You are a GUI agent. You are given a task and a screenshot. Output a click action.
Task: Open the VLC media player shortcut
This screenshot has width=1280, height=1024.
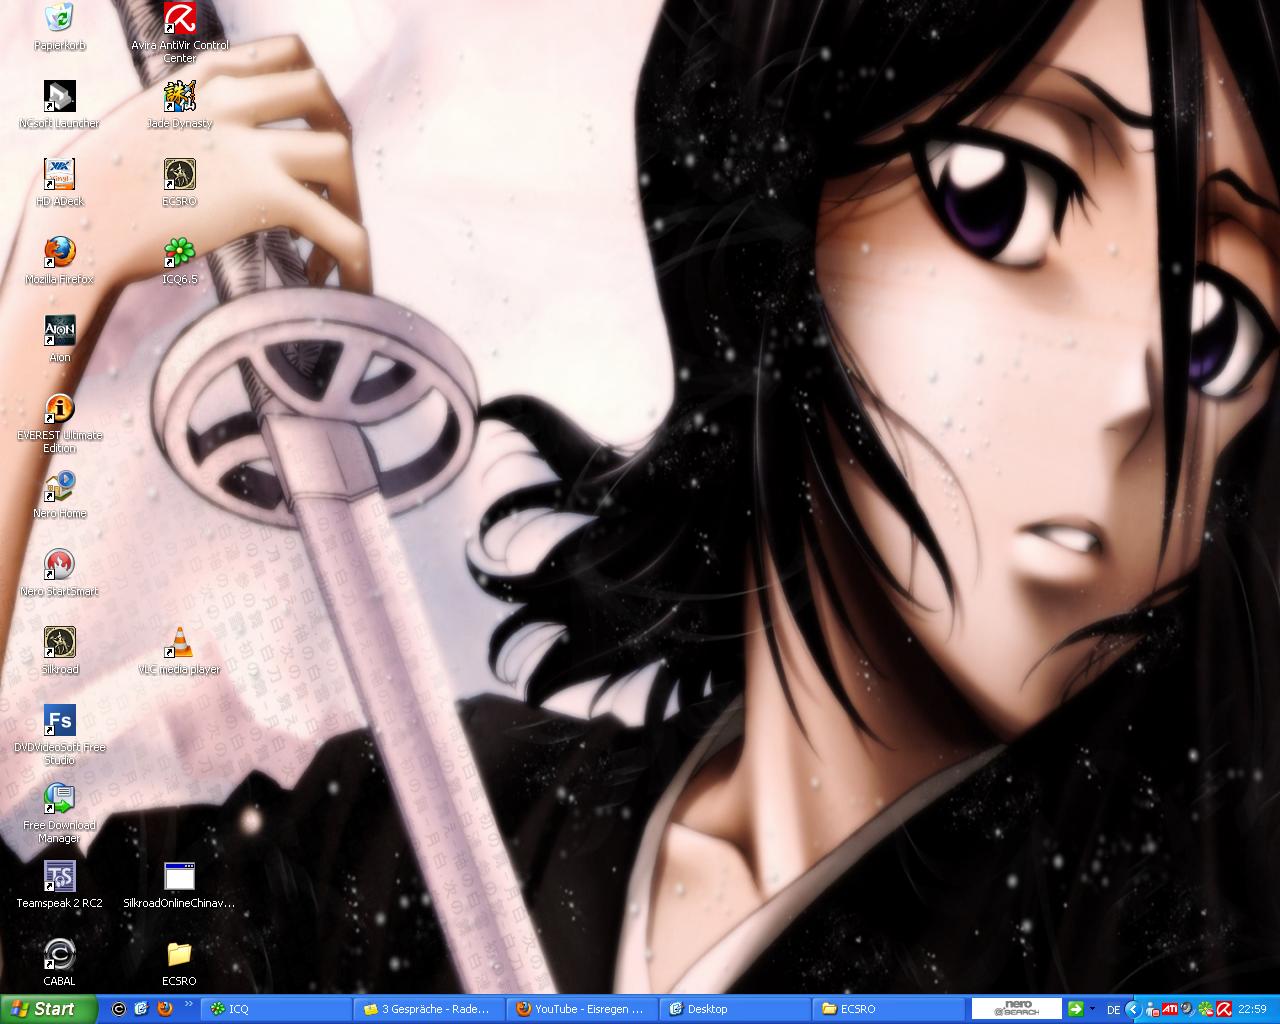tap(180, 644)
